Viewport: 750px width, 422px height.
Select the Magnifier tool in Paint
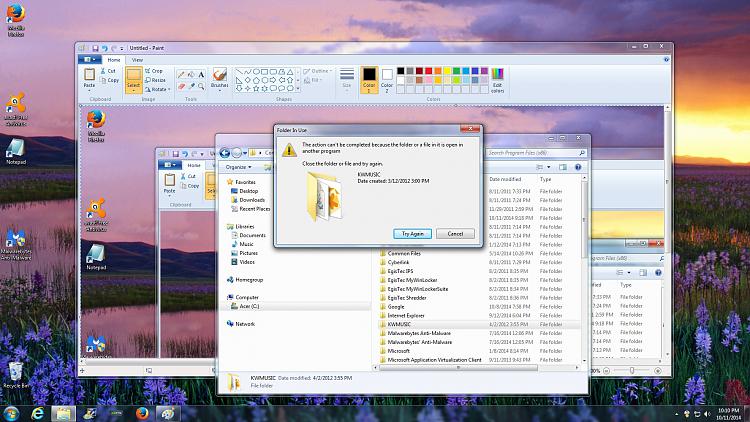click(x=201, y=86)
